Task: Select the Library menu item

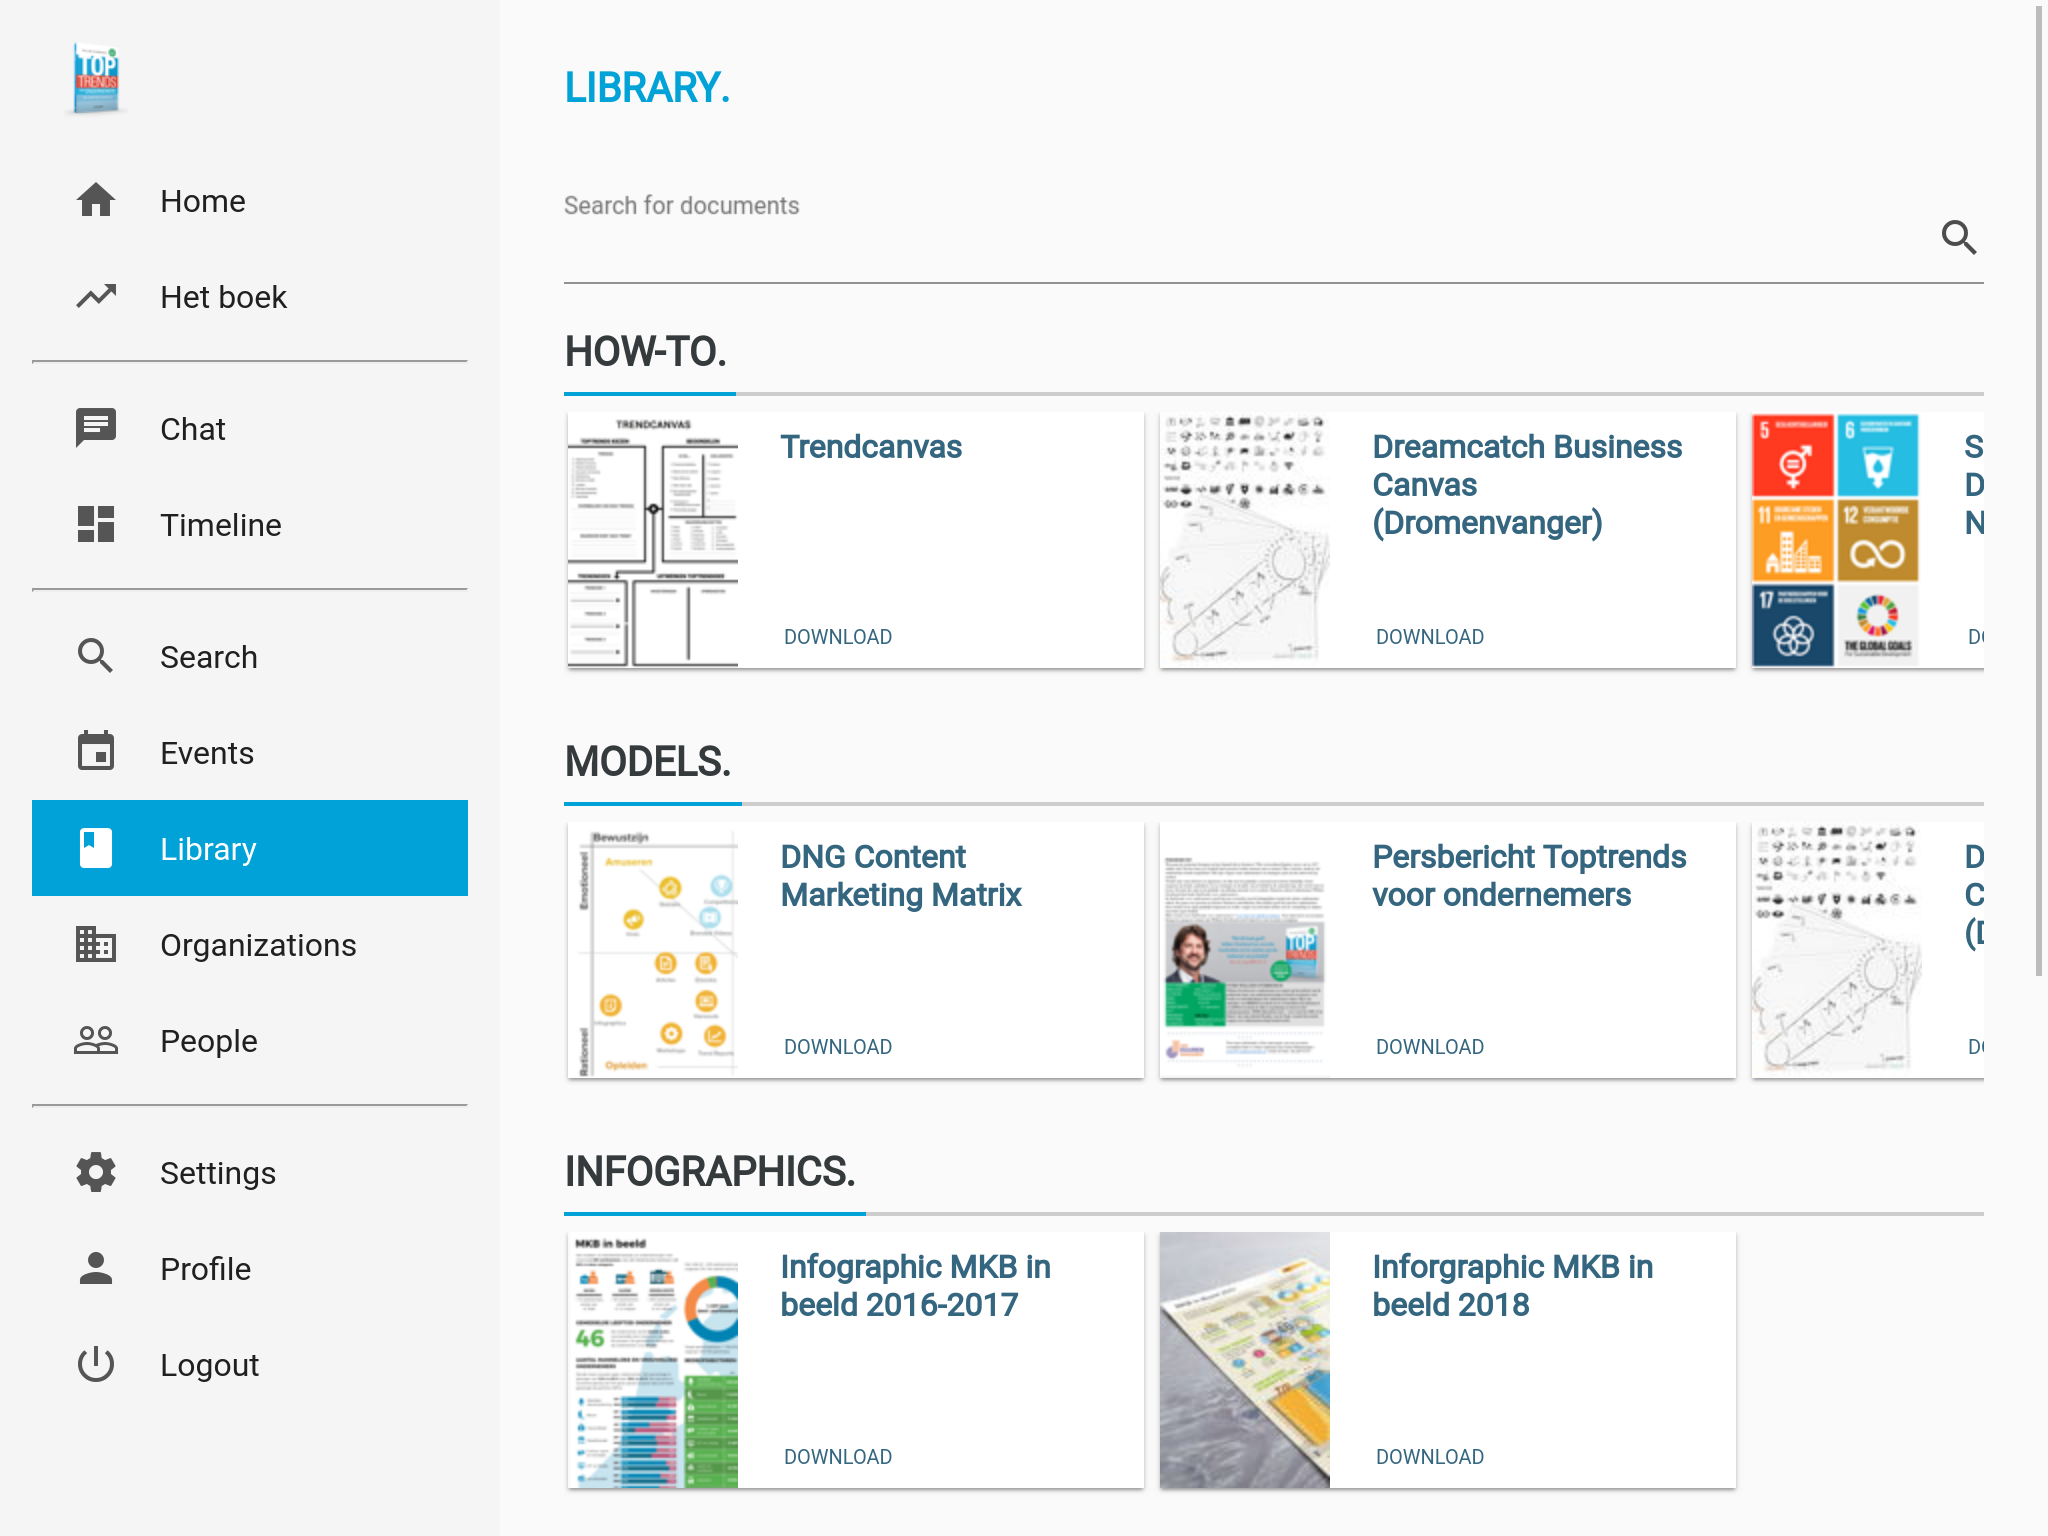Action: [250, 848]
